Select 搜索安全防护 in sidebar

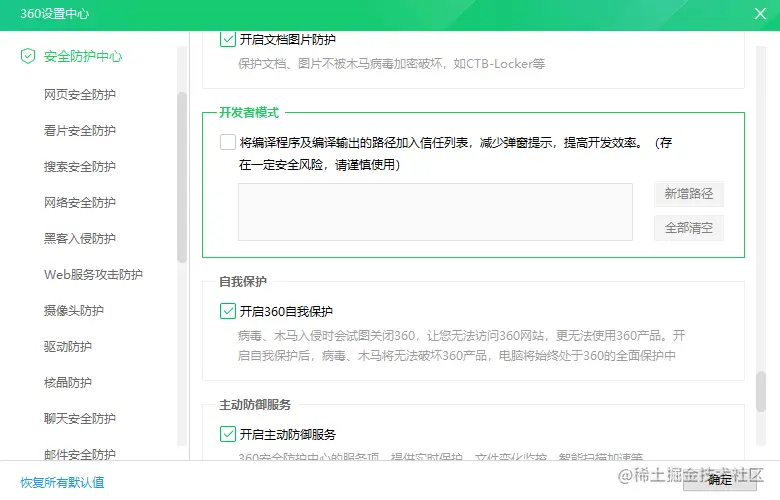point(80,166)
